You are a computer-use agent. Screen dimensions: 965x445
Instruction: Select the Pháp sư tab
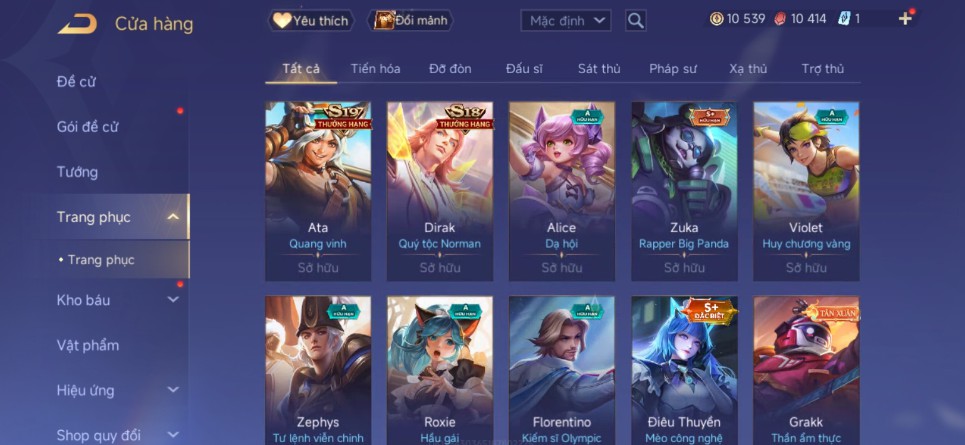pyautogui.click(x=673, y=69)
